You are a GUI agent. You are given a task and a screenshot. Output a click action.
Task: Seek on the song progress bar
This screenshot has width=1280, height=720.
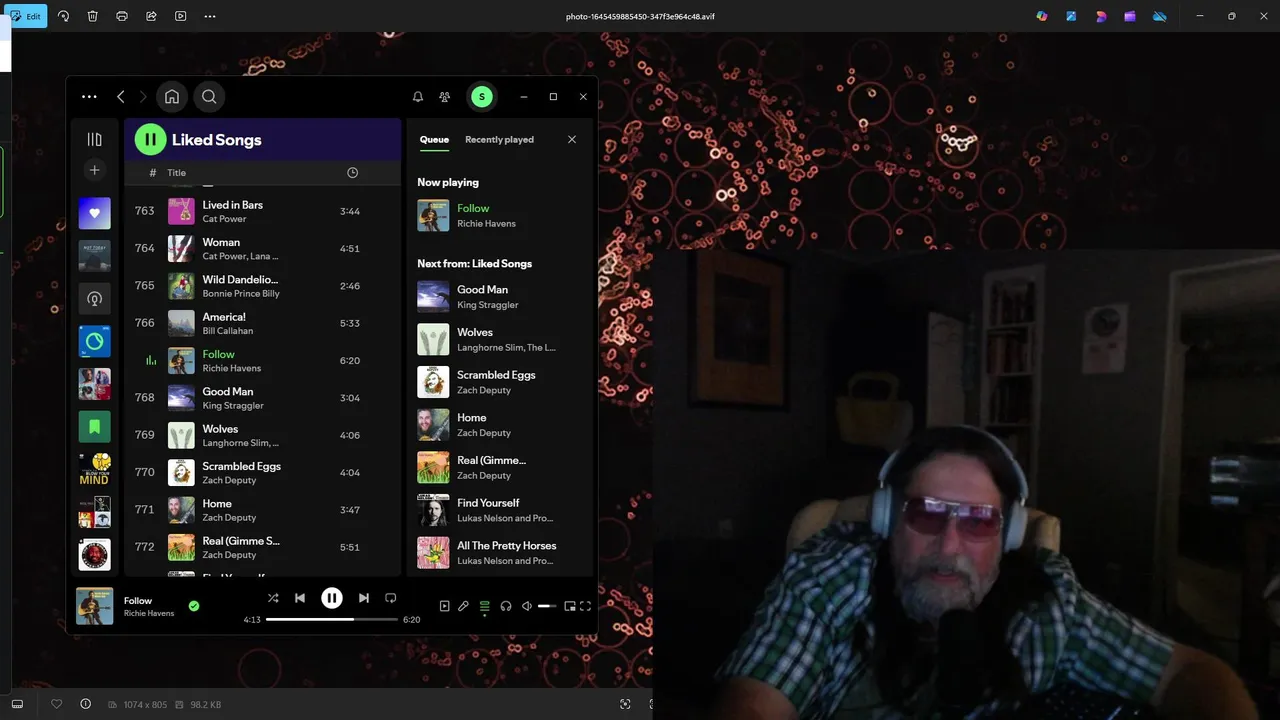pyautogui.click(x=332, y=620)
